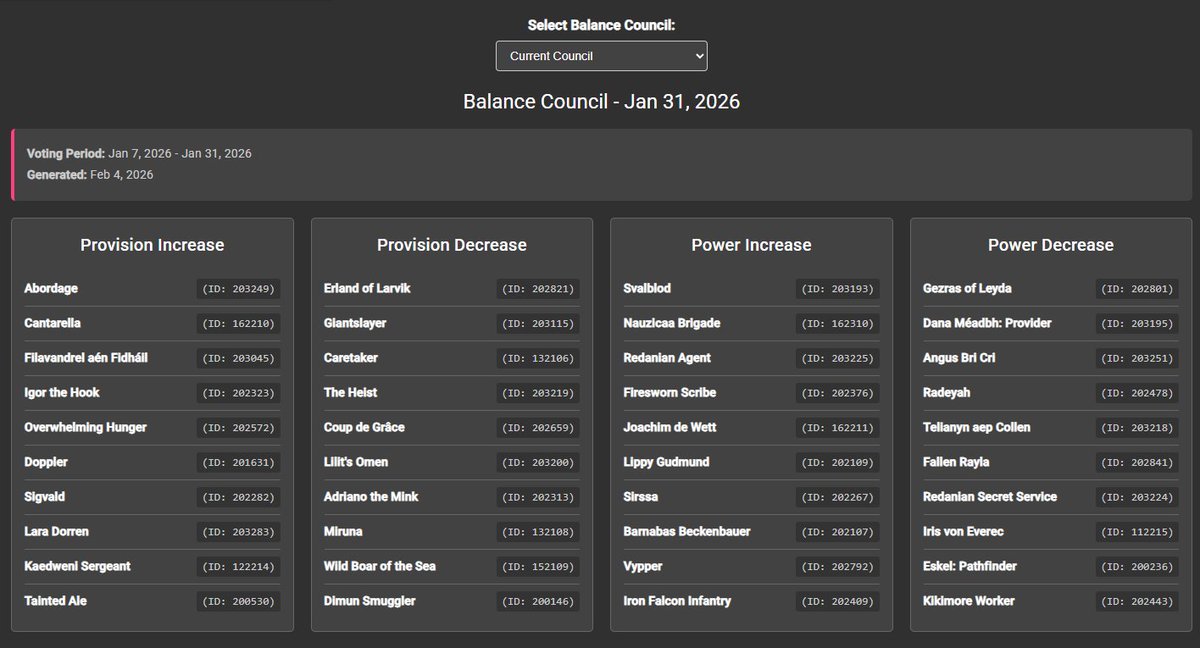Click the Voting Period info box
1200x648 pixels.
pyautogui.click(x=600, y=163)
